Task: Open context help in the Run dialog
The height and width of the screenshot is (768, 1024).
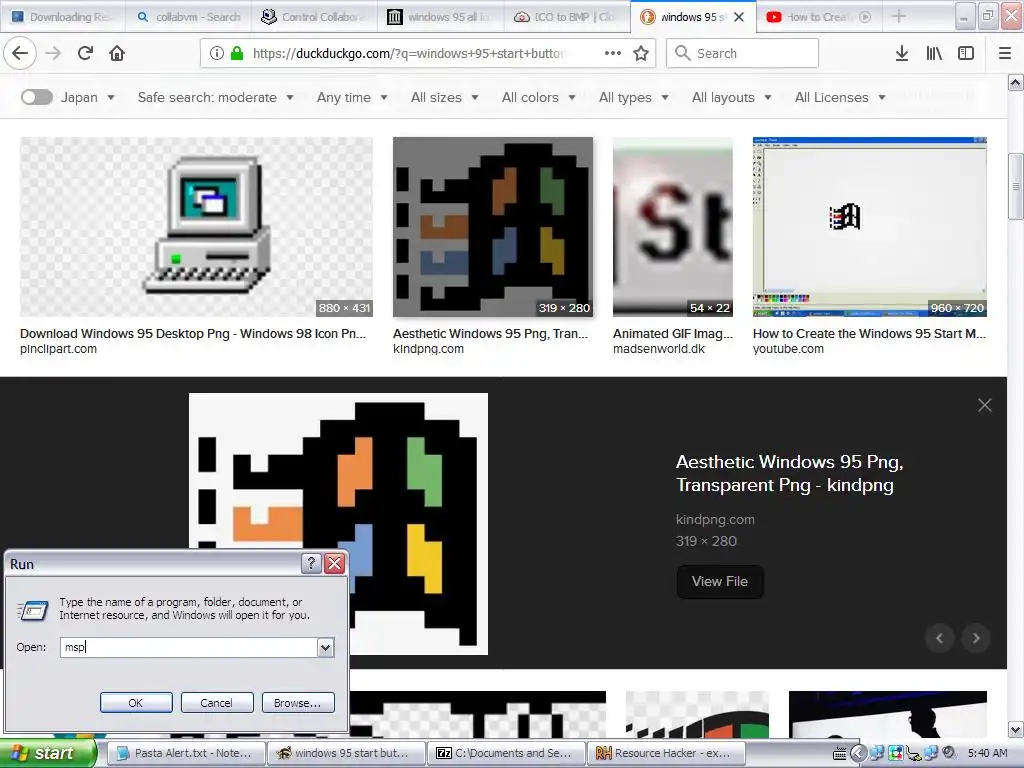Action: [311, 564]
